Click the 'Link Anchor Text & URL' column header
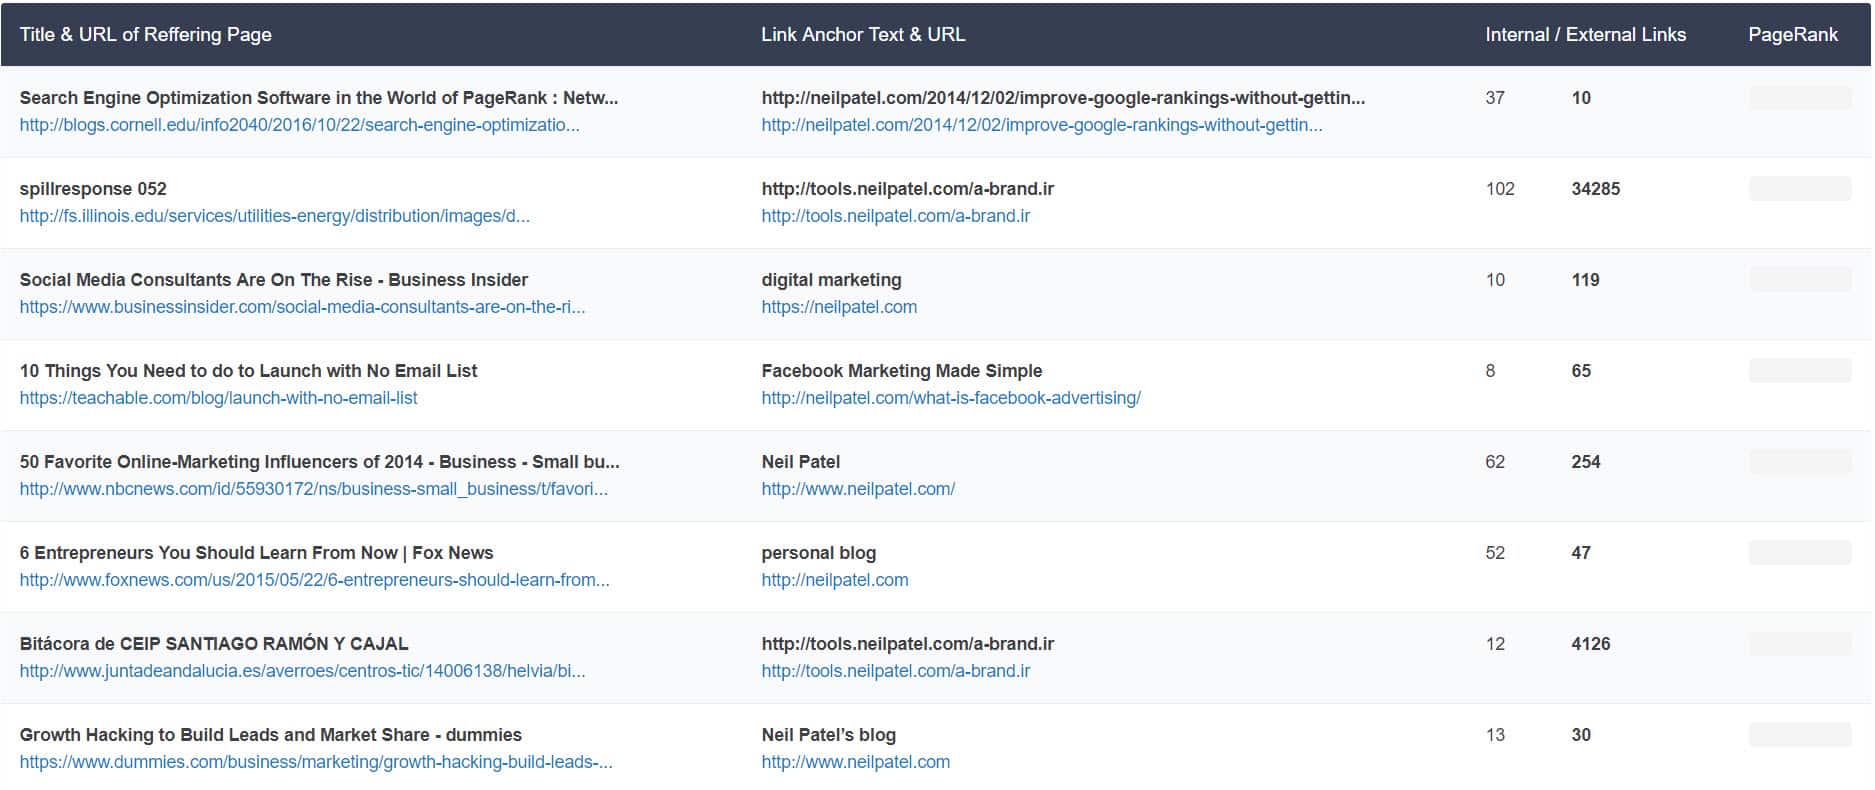The width and height of the screenshot is (1875, 790). pyautogui.click(x=863, y=34)
